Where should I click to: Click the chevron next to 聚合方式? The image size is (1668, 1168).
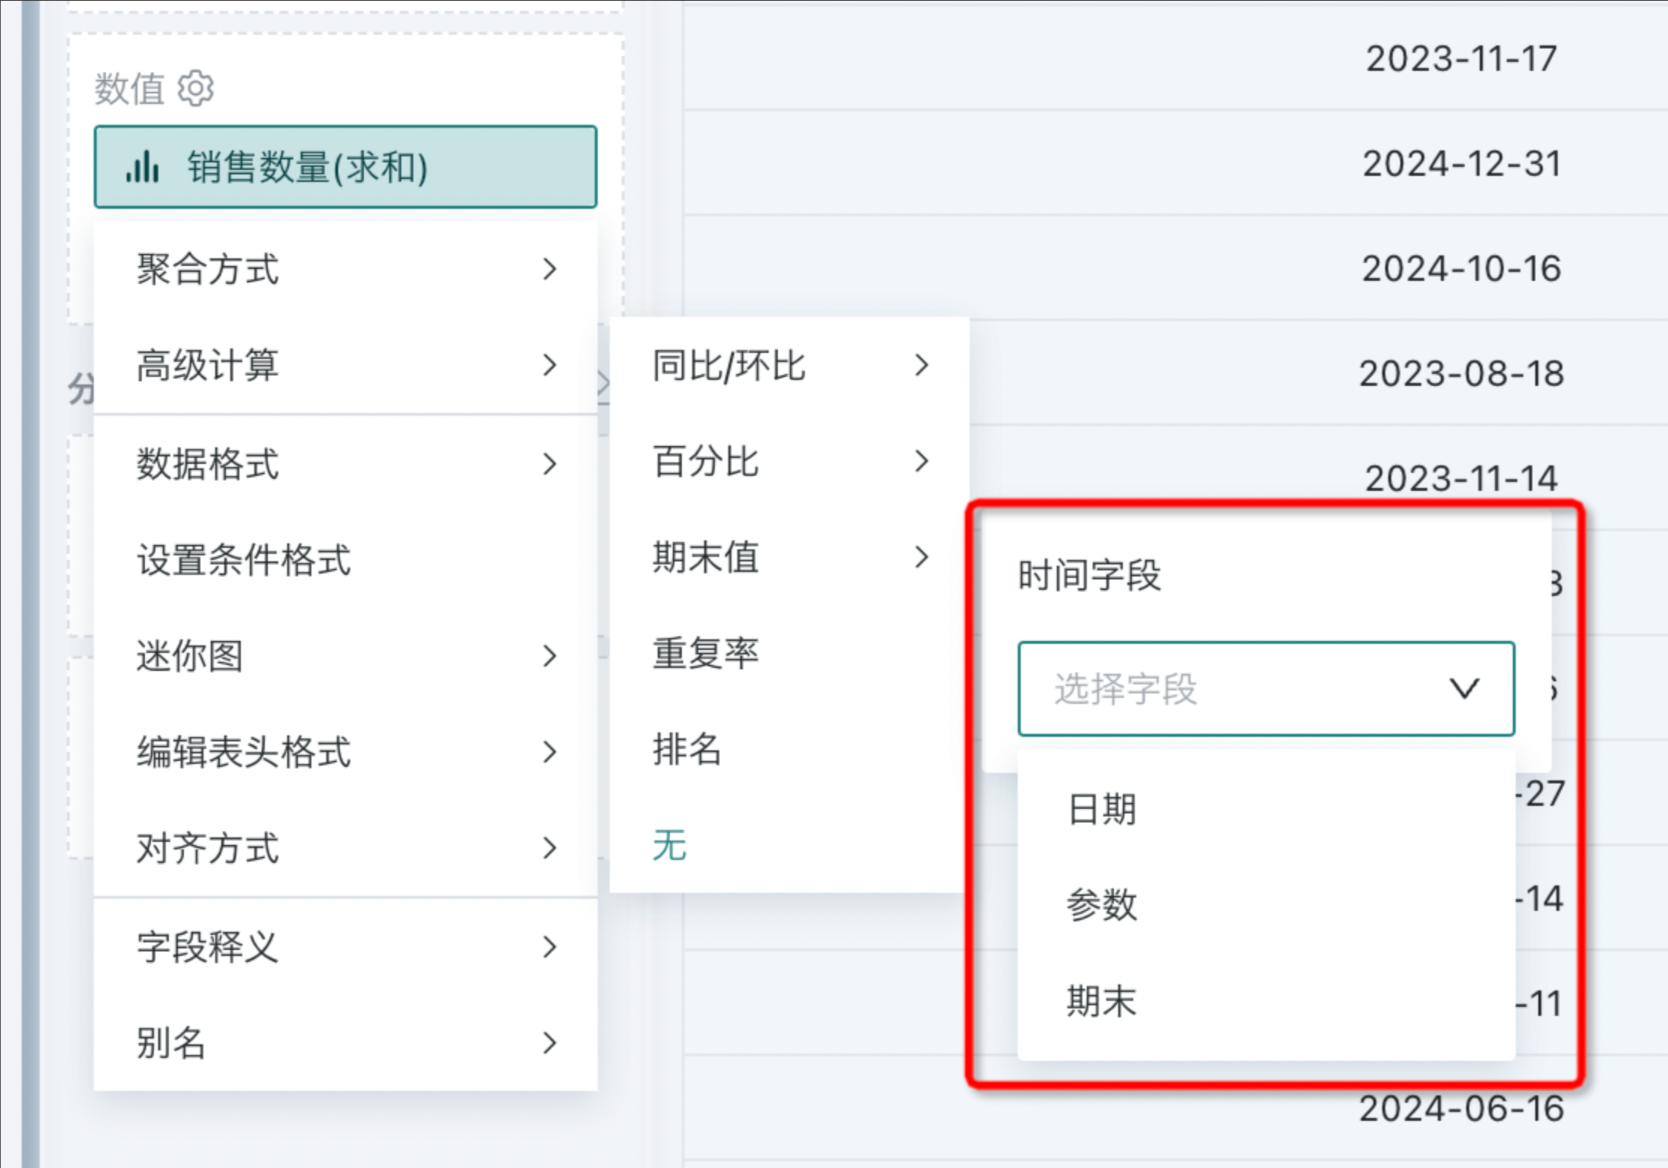coord(549,269)
